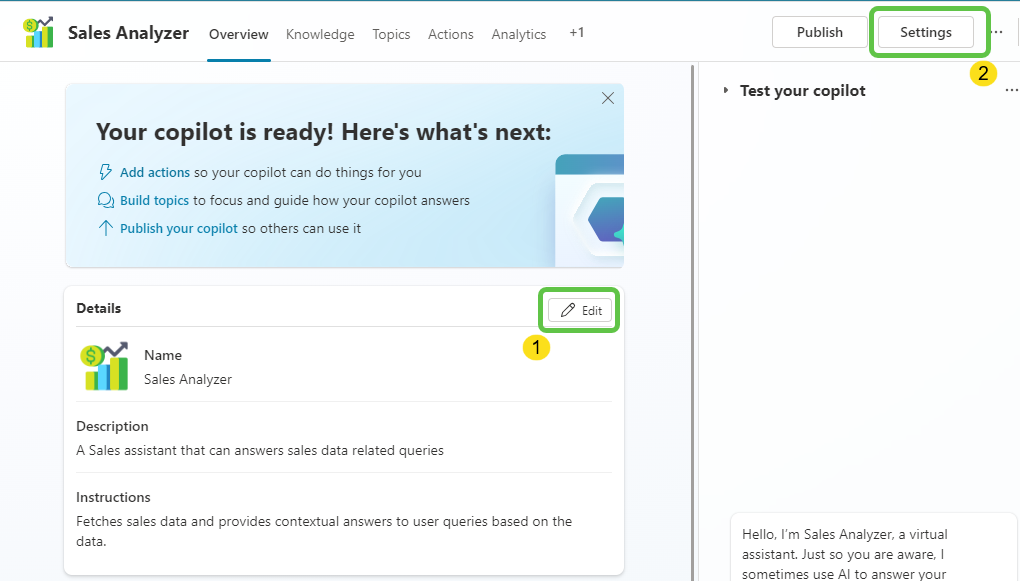This screenshot has width=1020, height=581.
Task: Close the 'Your copilot is ready' banner
Action: pos(607,98)
